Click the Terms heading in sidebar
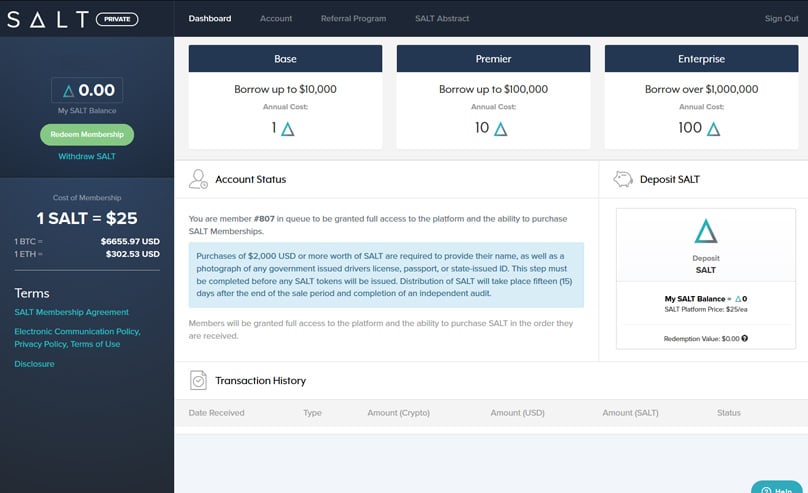Screen dimensions: 808x493 (32, 293)
